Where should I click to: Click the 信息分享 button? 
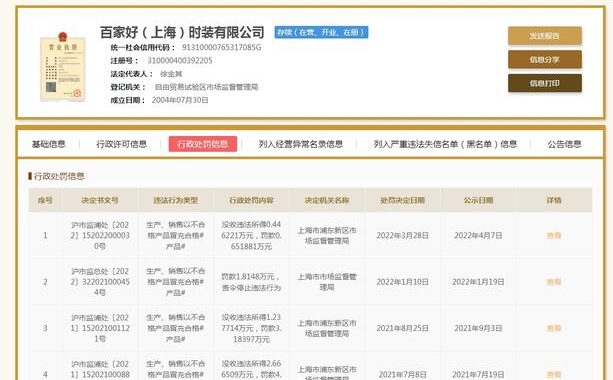tap(545, 59)
